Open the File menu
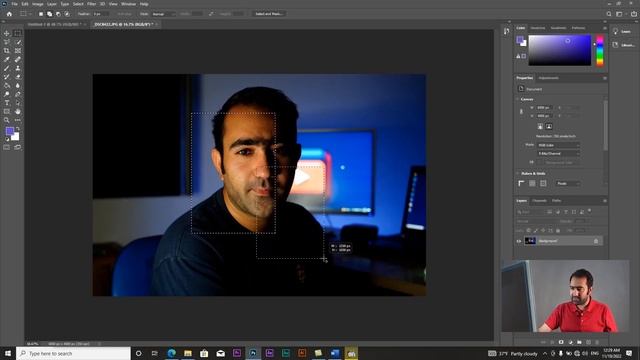Image resolution: width=640 pixels, height=360 pixels. pyautogui.click(x=14, y=4)
